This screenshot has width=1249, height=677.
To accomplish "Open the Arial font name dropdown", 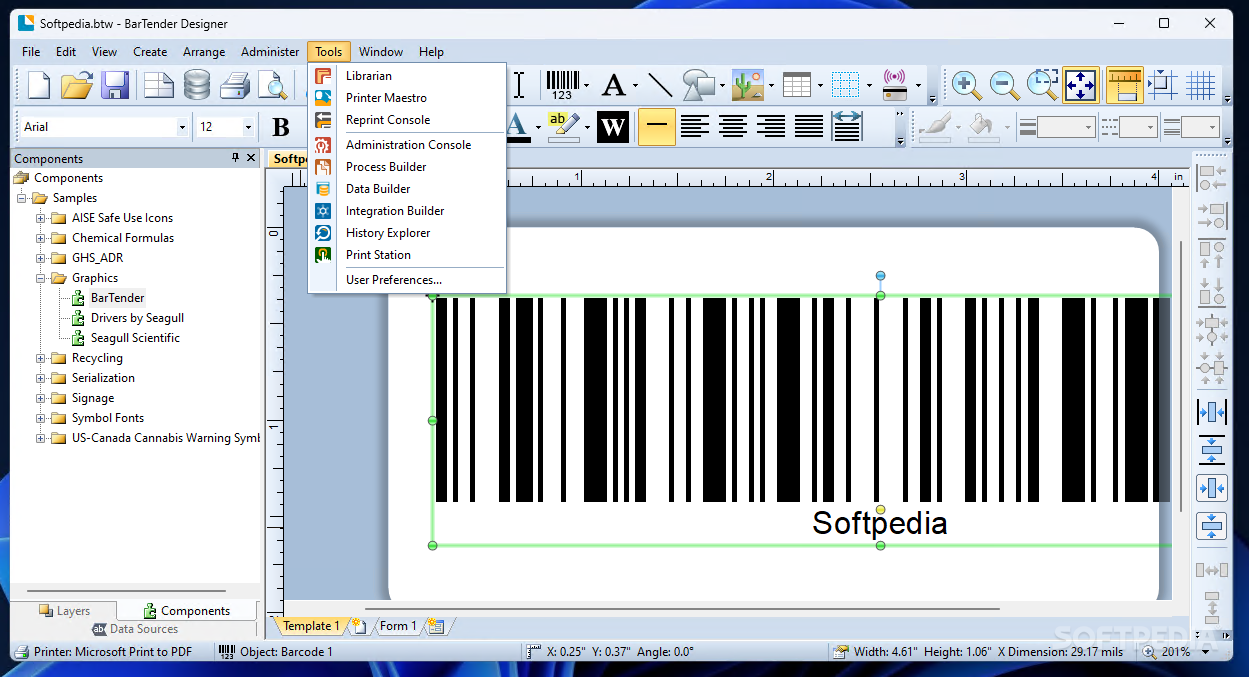I will (x=182, y=127).
